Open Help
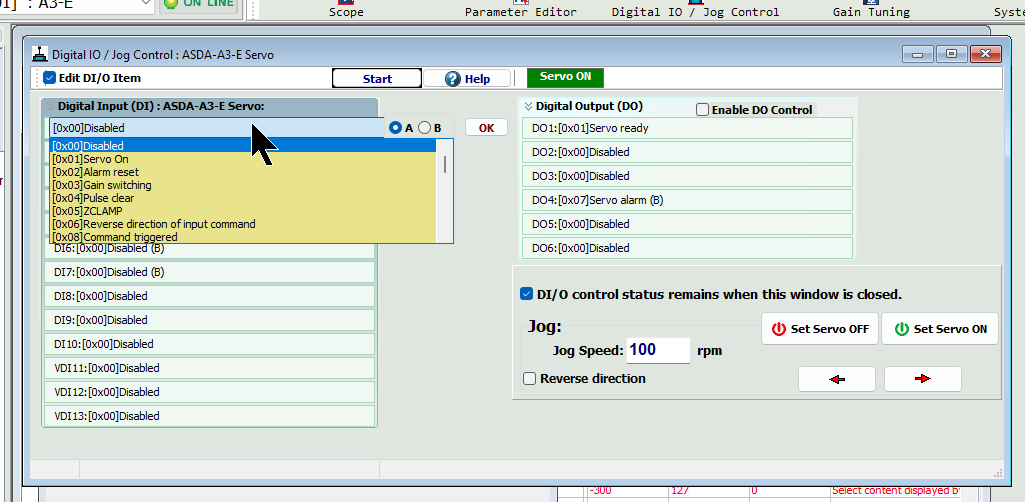1025x502 pixels. point(467,78)
